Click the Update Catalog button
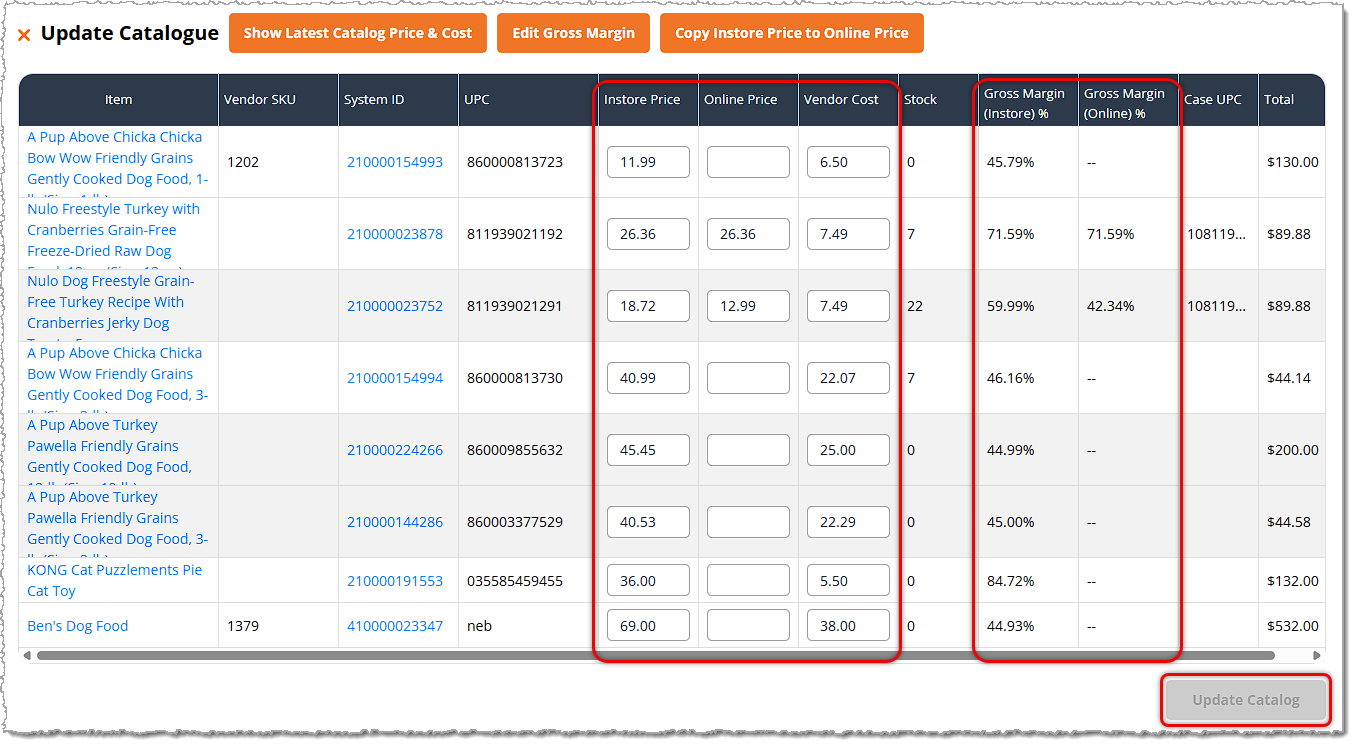This screenshot has width=1355, height=749. (x=1246, y=700)
